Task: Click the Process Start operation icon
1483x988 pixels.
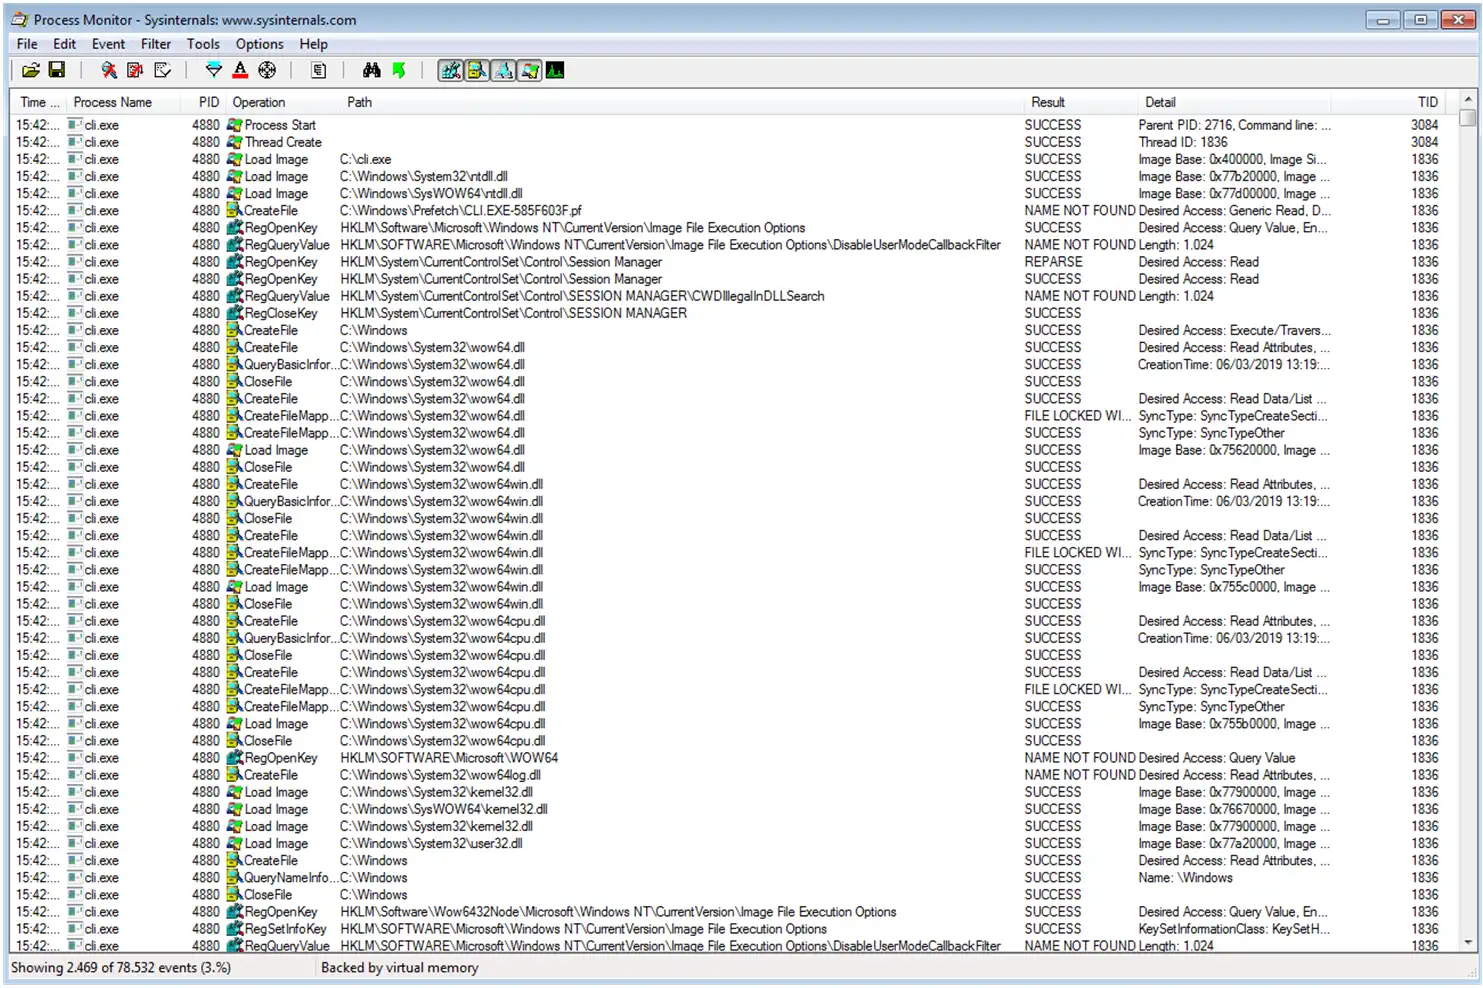Action: point(235,125)
